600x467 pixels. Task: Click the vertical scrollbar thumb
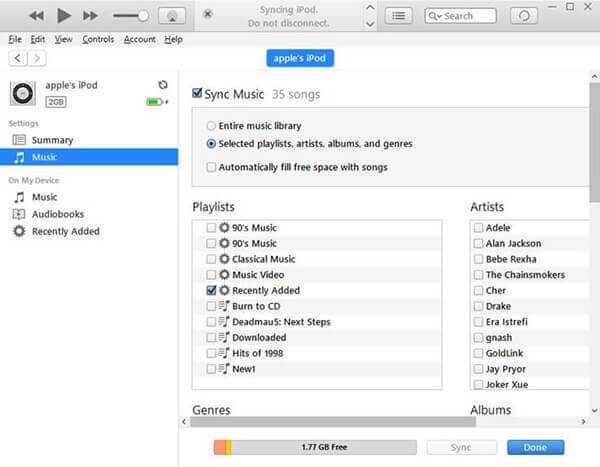pyautogui.click(x=595, y=142)
